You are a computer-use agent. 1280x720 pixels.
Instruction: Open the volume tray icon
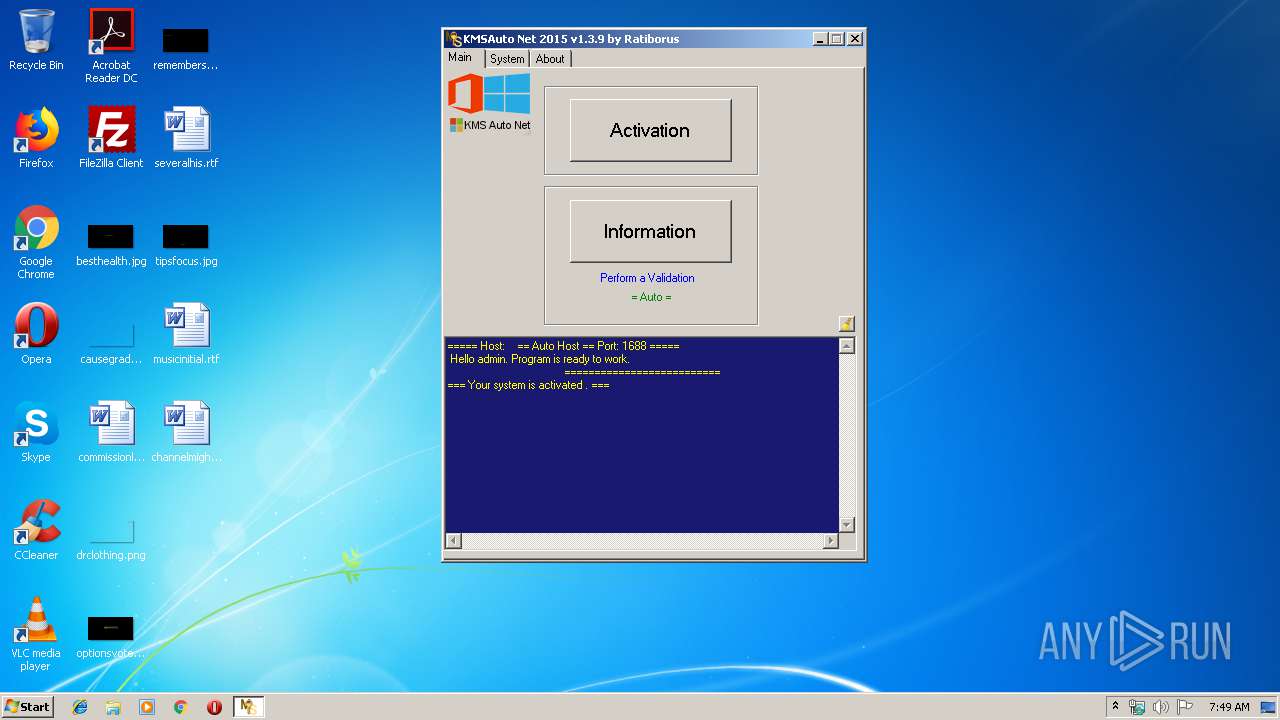(x=1161, y=707)
